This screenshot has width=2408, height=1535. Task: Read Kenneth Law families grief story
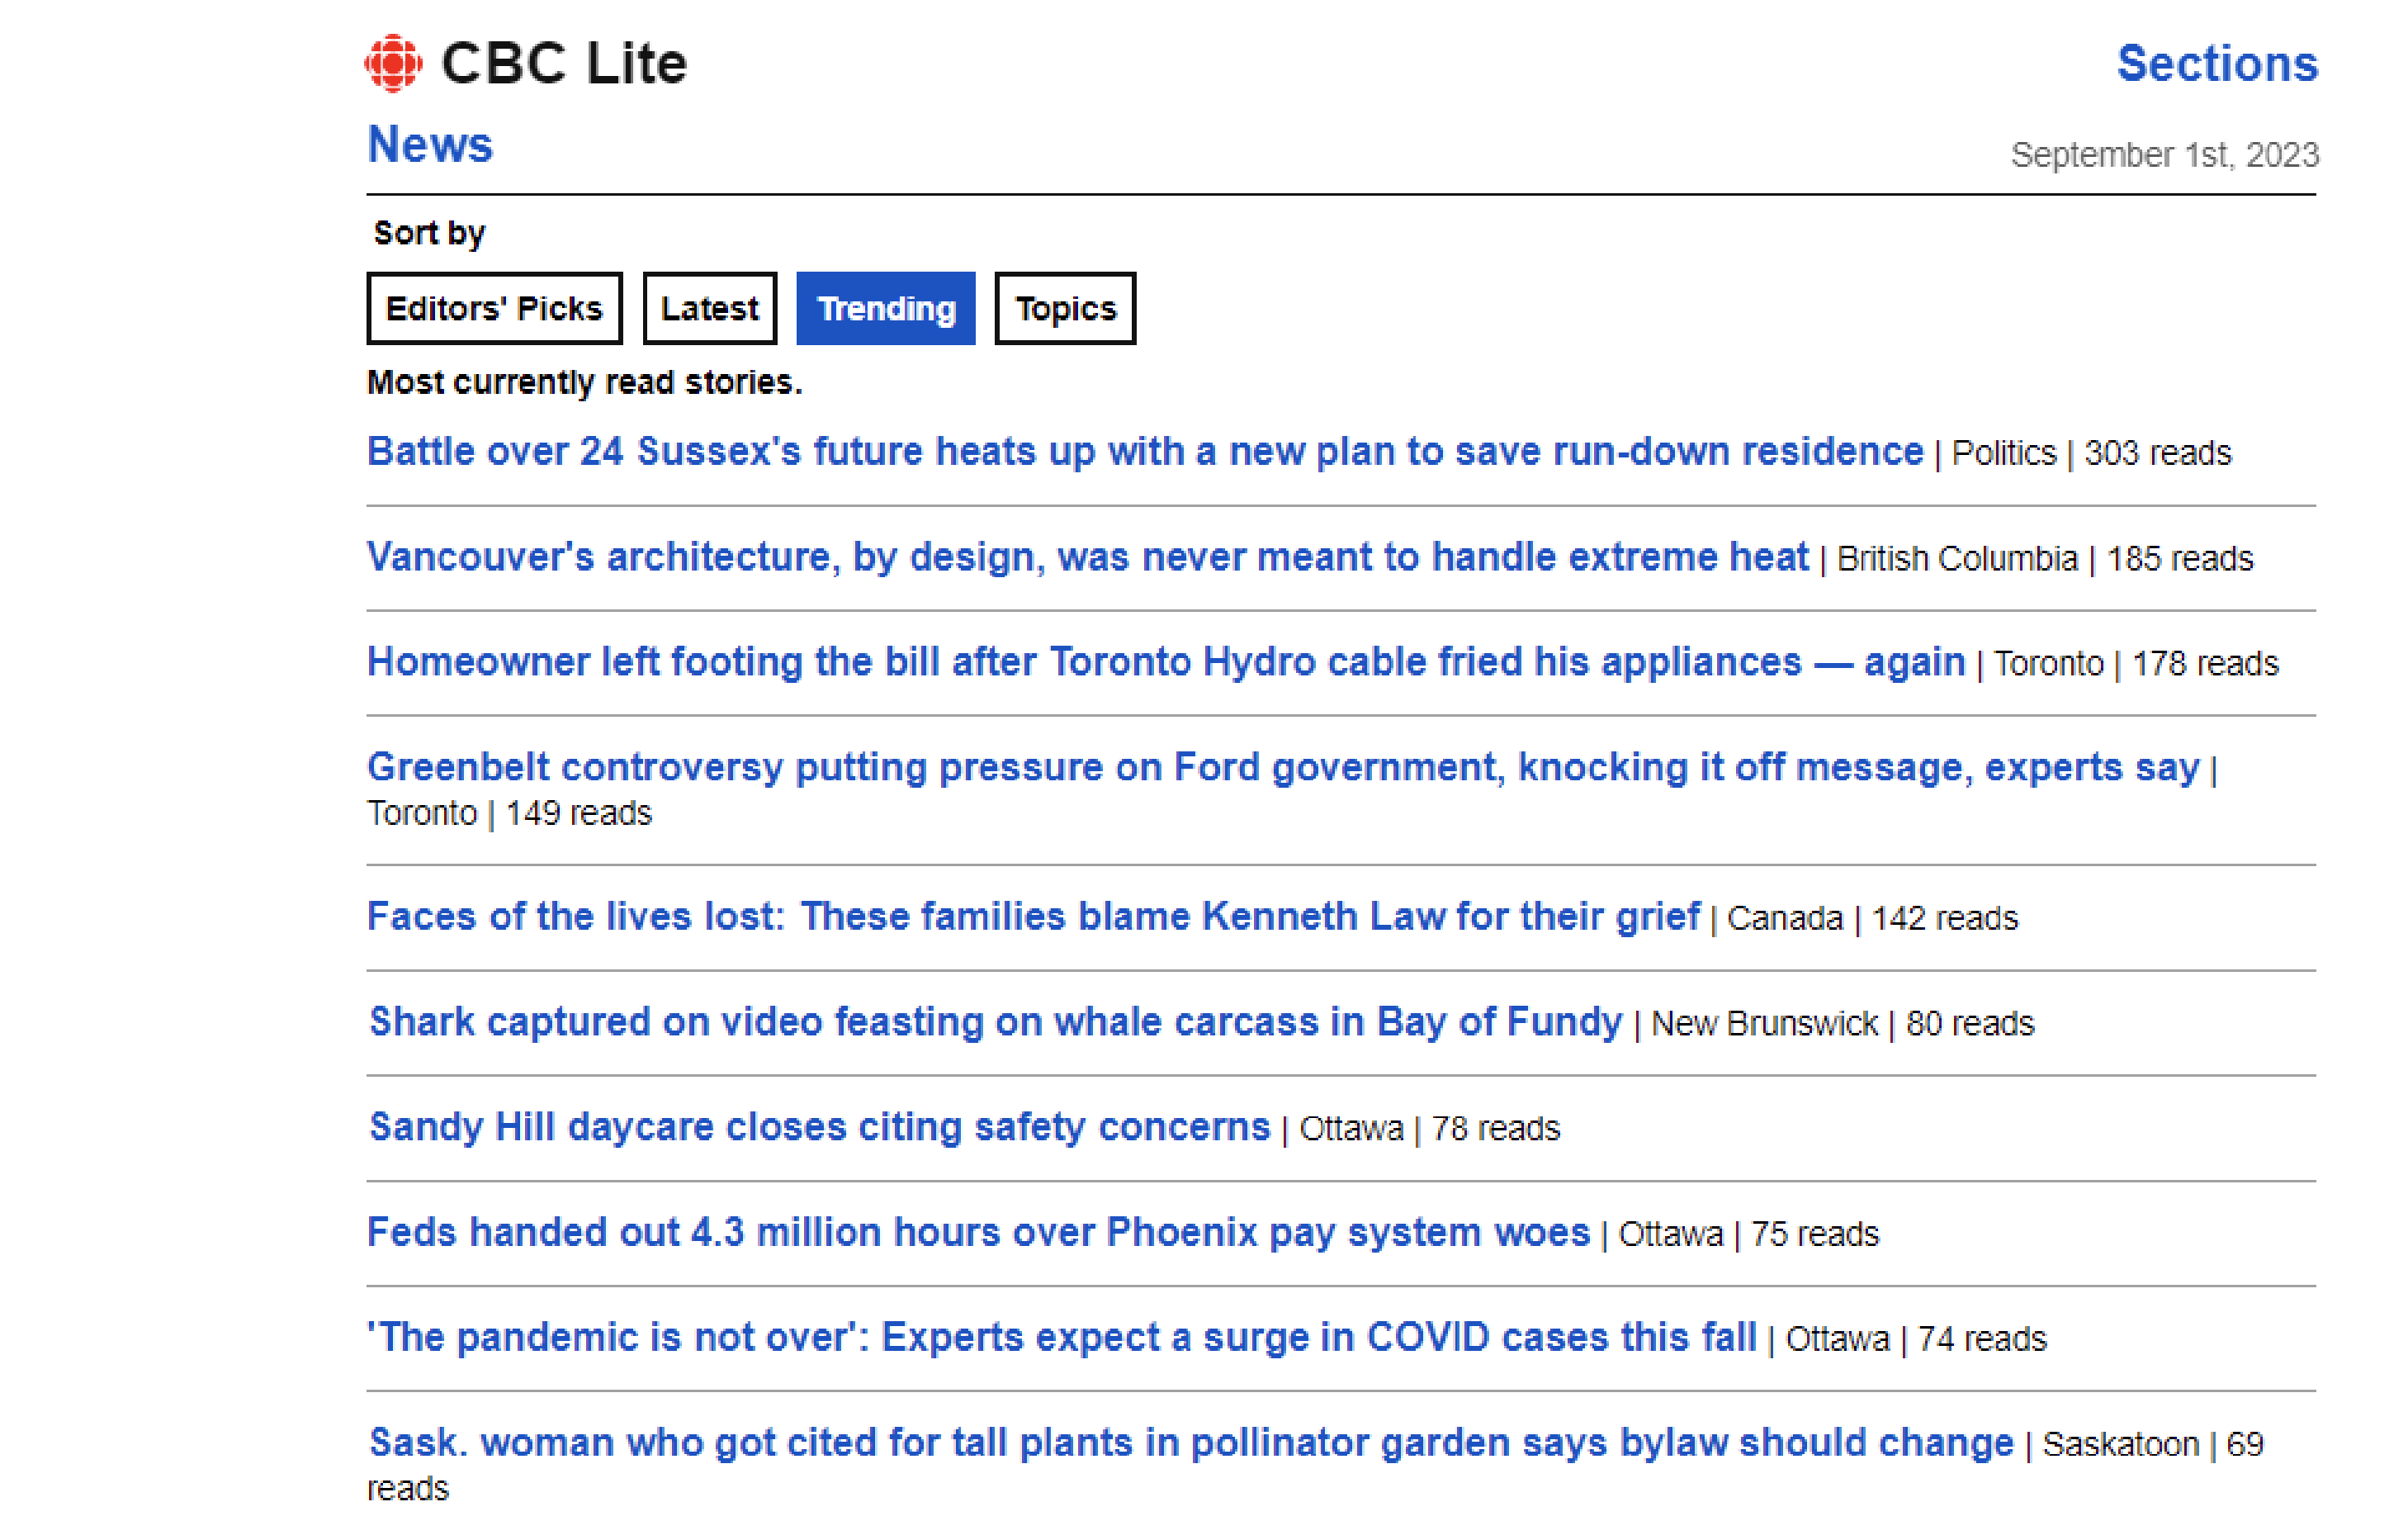(x=1032, y=917)
